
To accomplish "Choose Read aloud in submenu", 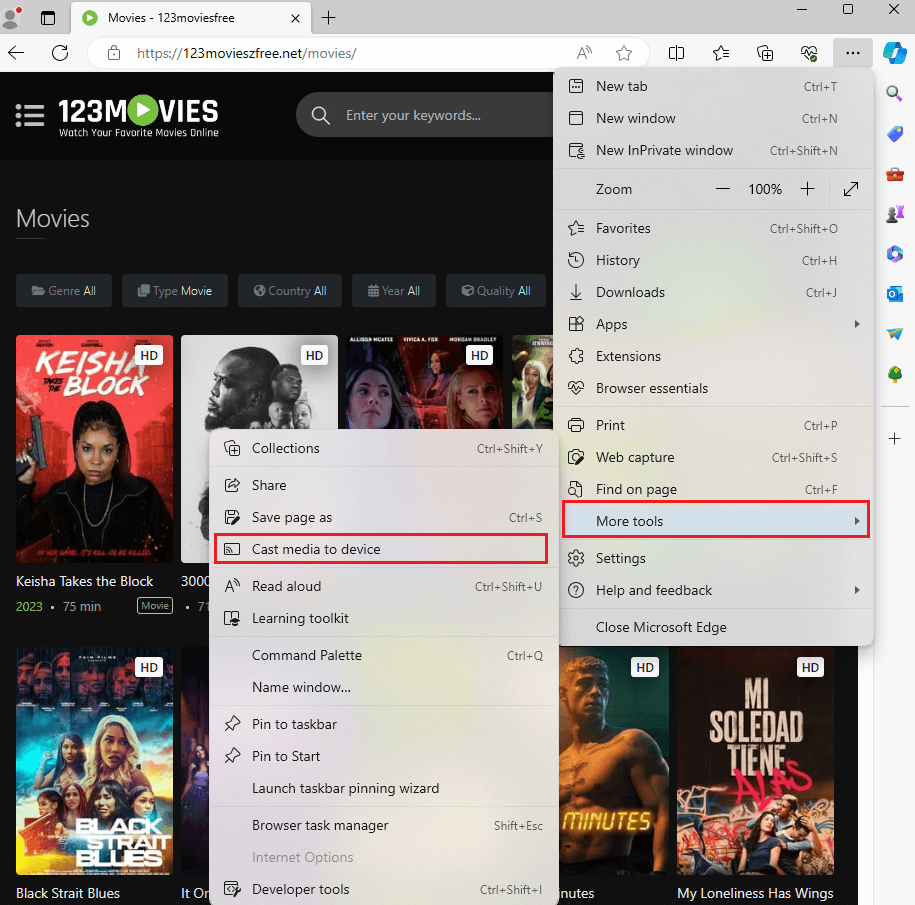I will tap(383, 586).
